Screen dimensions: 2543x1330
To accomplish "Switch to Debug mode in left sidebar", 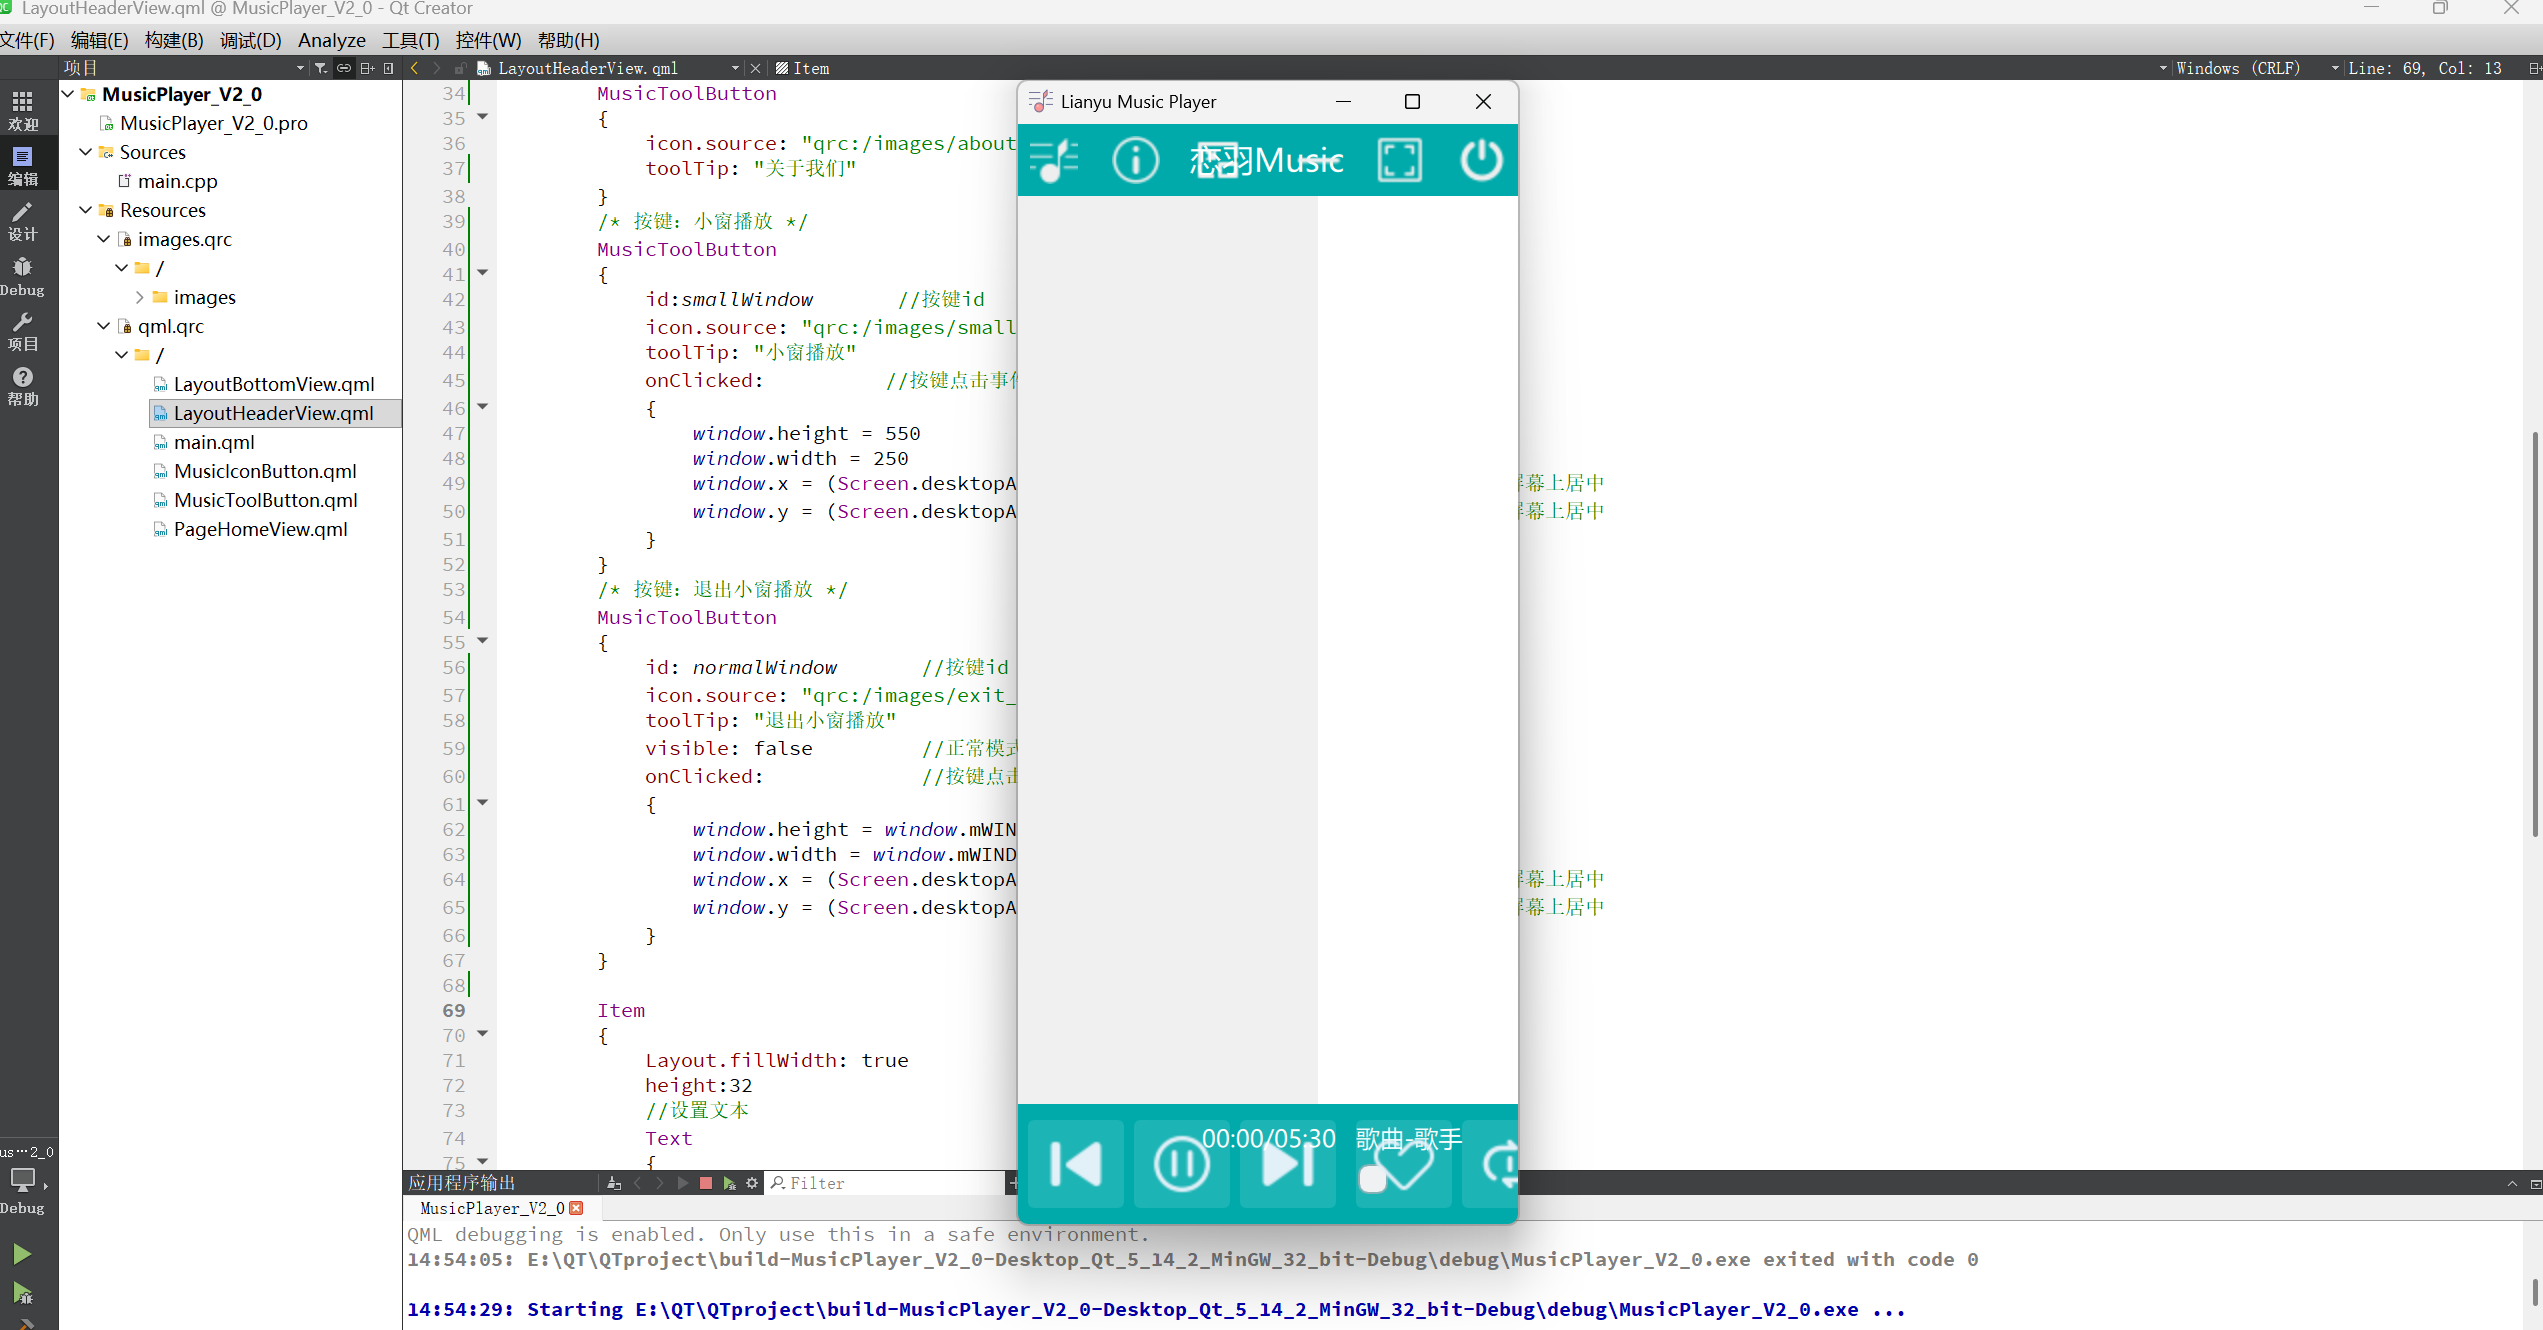I will tap(22, 276).
